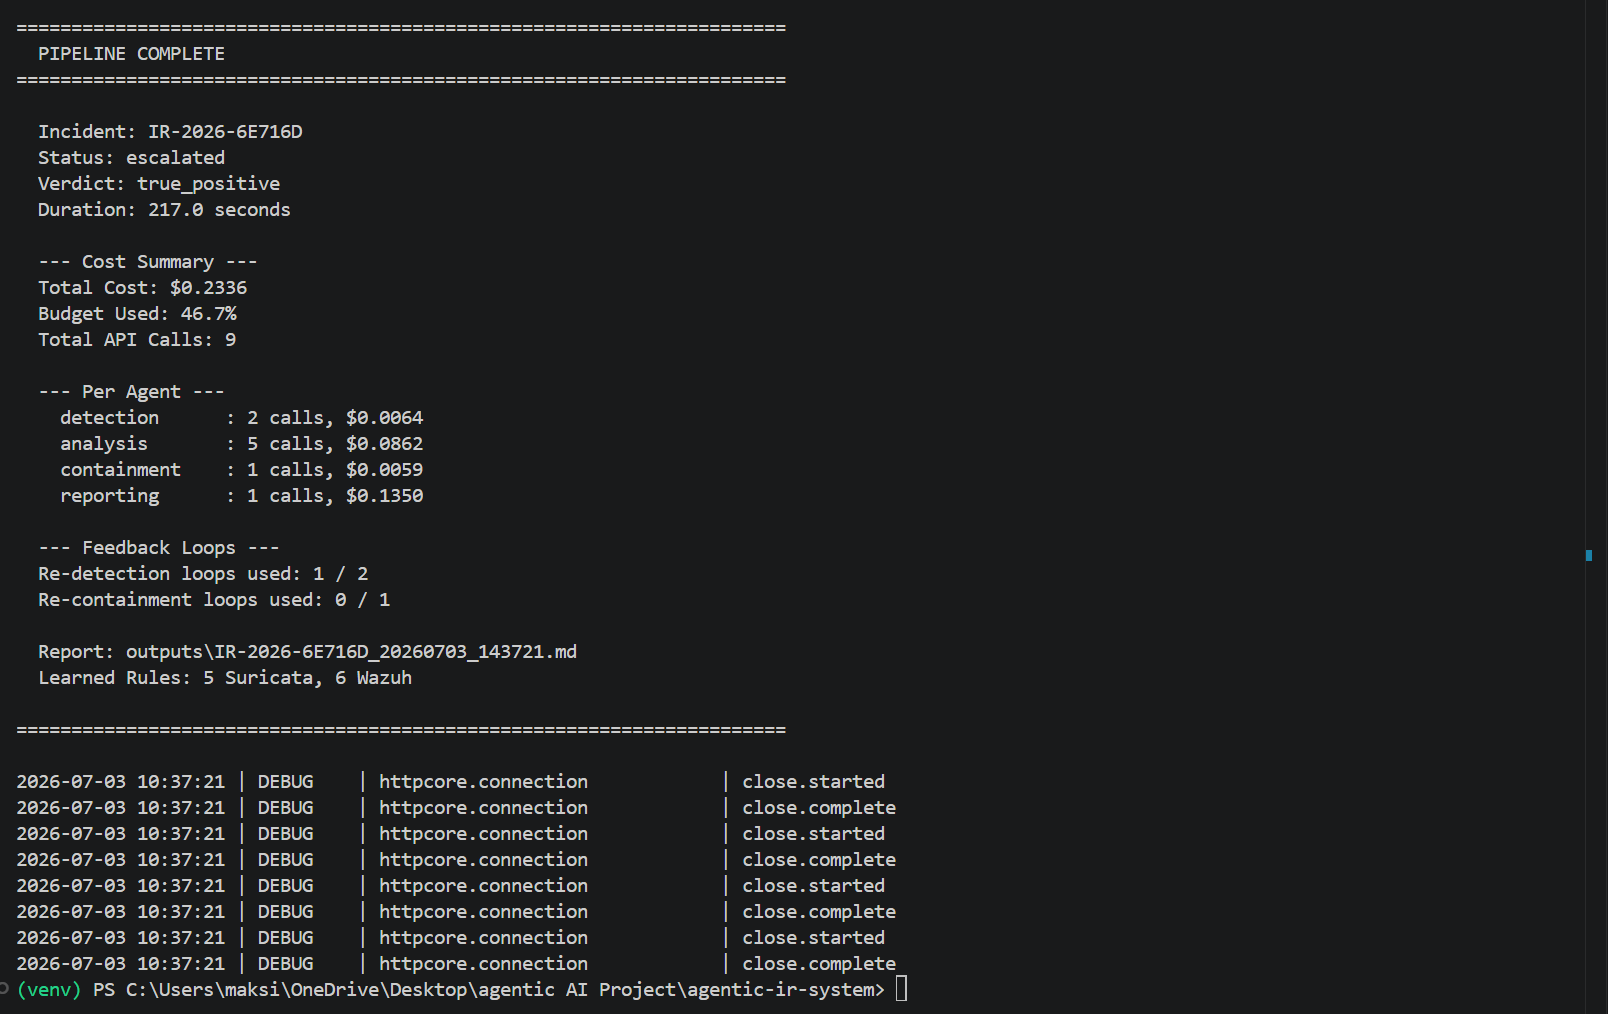Click the Duration 217.0 seconds line
The height and width of the screenshot is (1014, 1608).
(x=164, y=210)
